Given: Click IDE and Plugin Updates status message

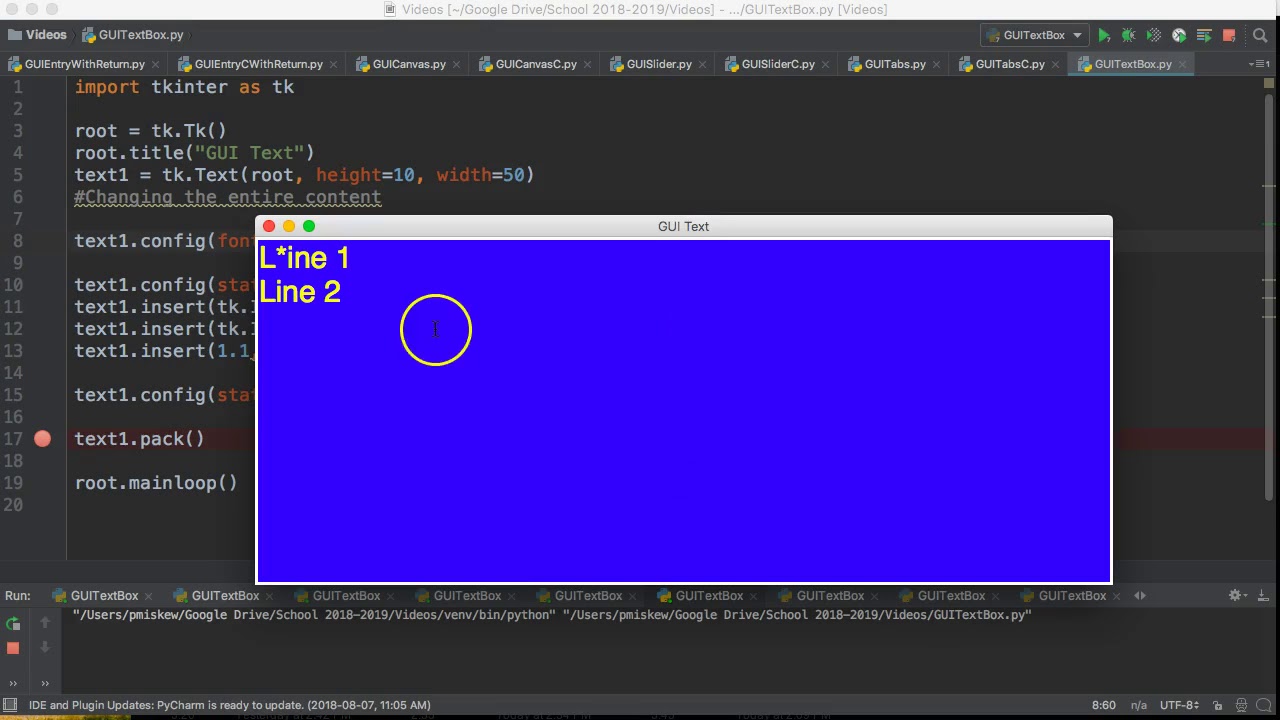Looking at the screenshot, I should click(x=230, y=705).
